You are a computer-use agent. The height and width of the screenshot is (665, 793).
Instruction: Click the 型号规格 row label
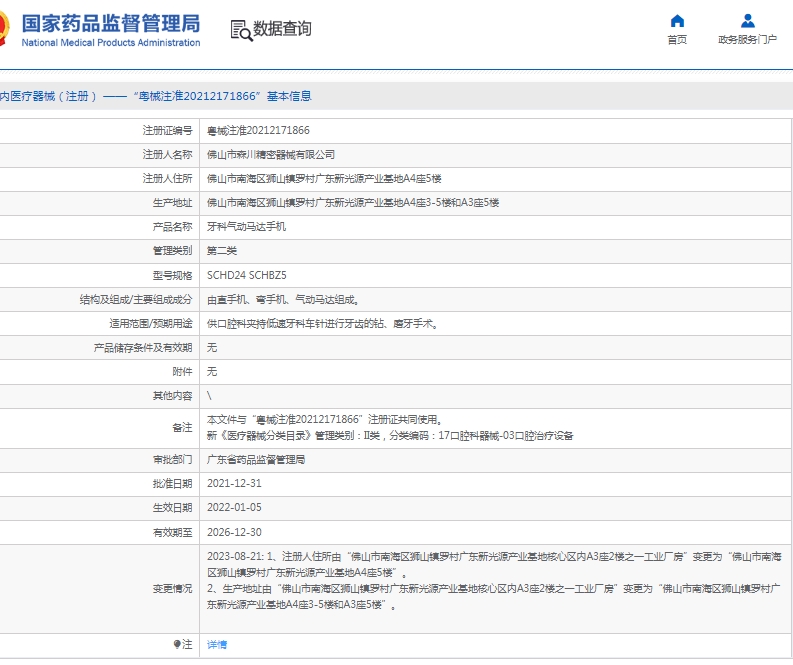[x=172, y=275]
